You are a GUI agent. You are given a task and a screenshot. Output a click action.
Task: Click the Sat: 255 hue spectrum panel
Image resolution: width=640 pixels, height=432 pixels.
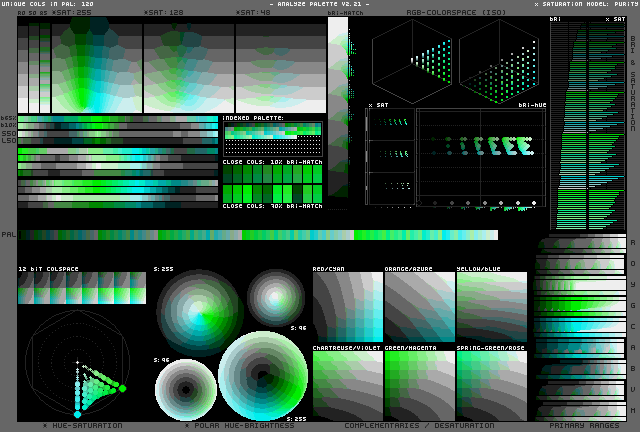pos(97,66)
